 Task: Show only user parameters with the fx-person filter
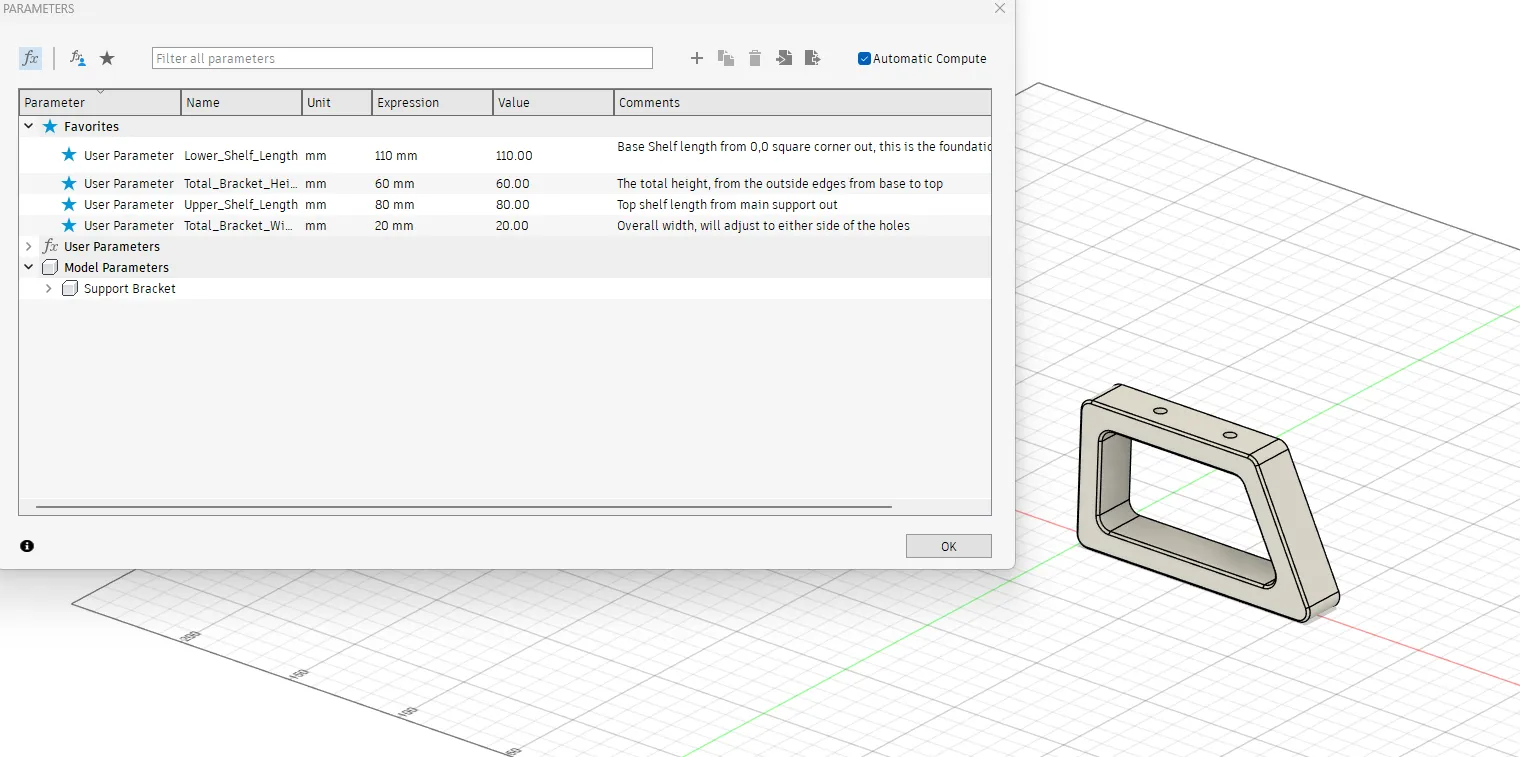pos(77,58)
